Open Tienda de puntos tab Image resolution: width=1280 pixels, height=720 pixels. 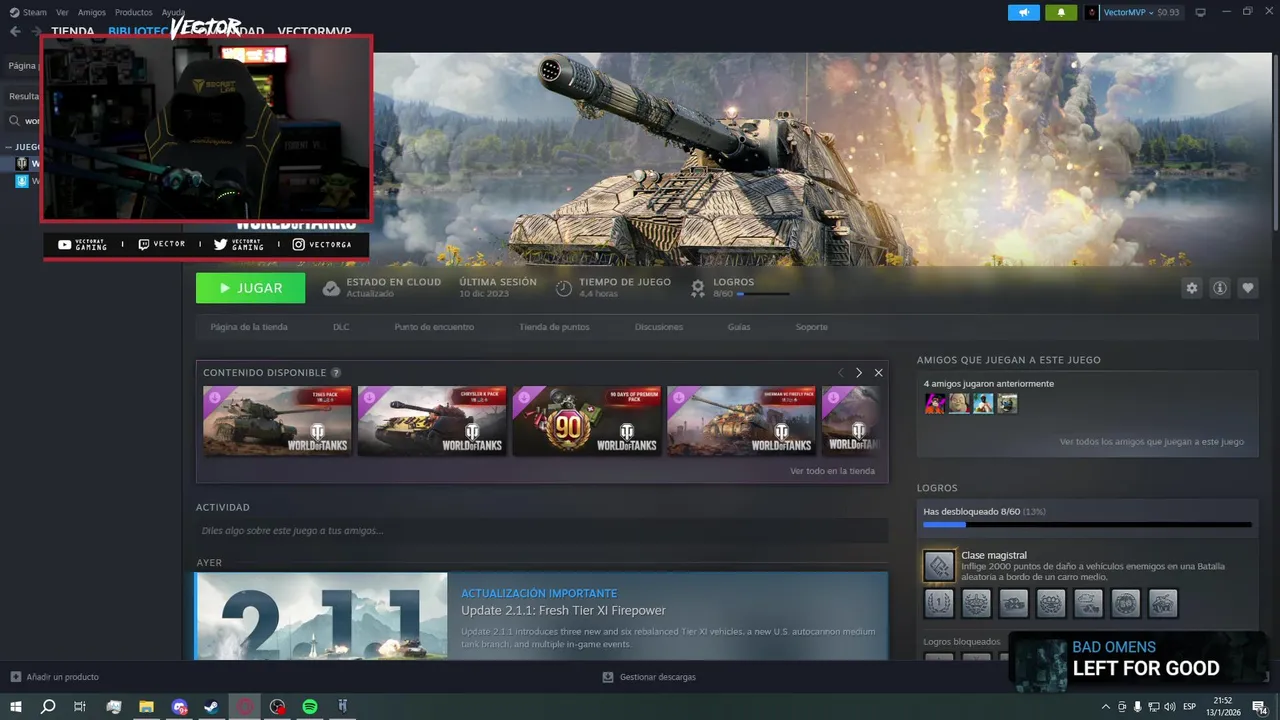click(554, 327)
